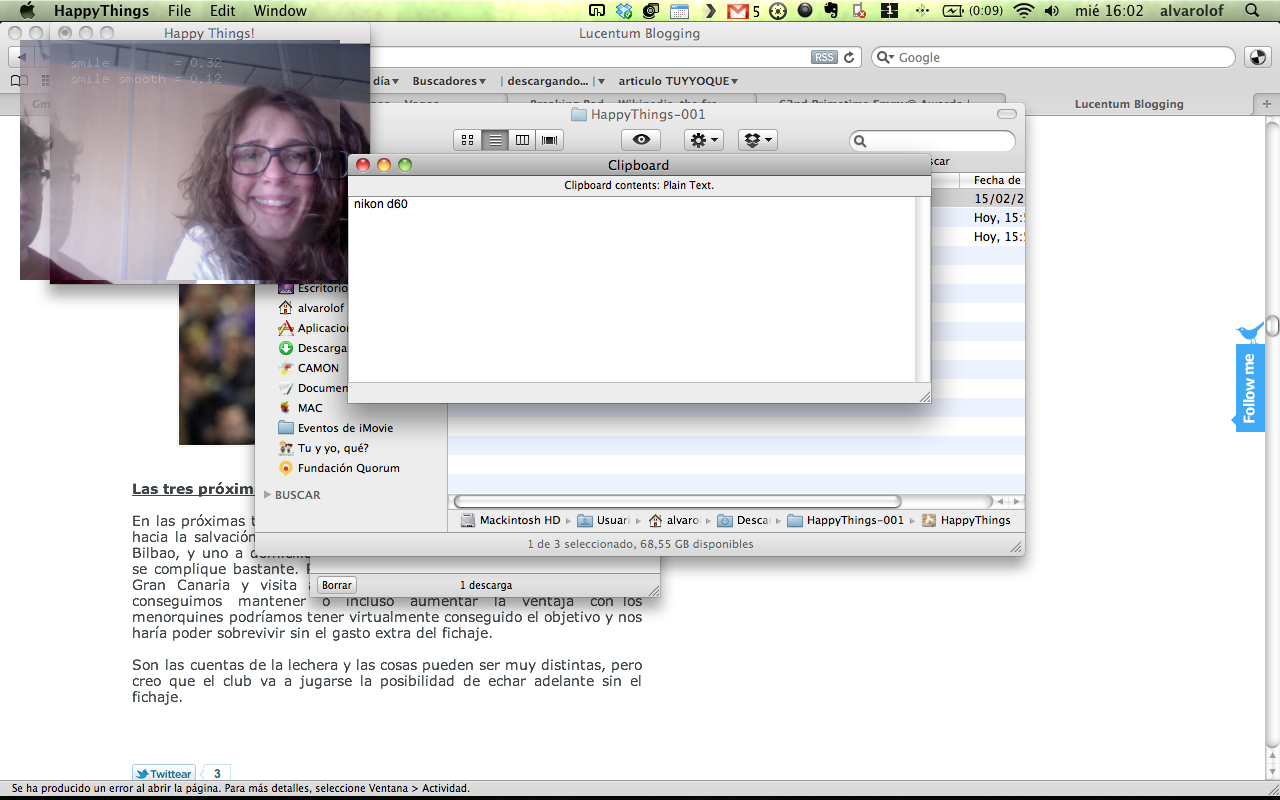Screen dimensions: 1280x800
Task: Click the Gmail icon in menu bar
Action: (738, 11)
